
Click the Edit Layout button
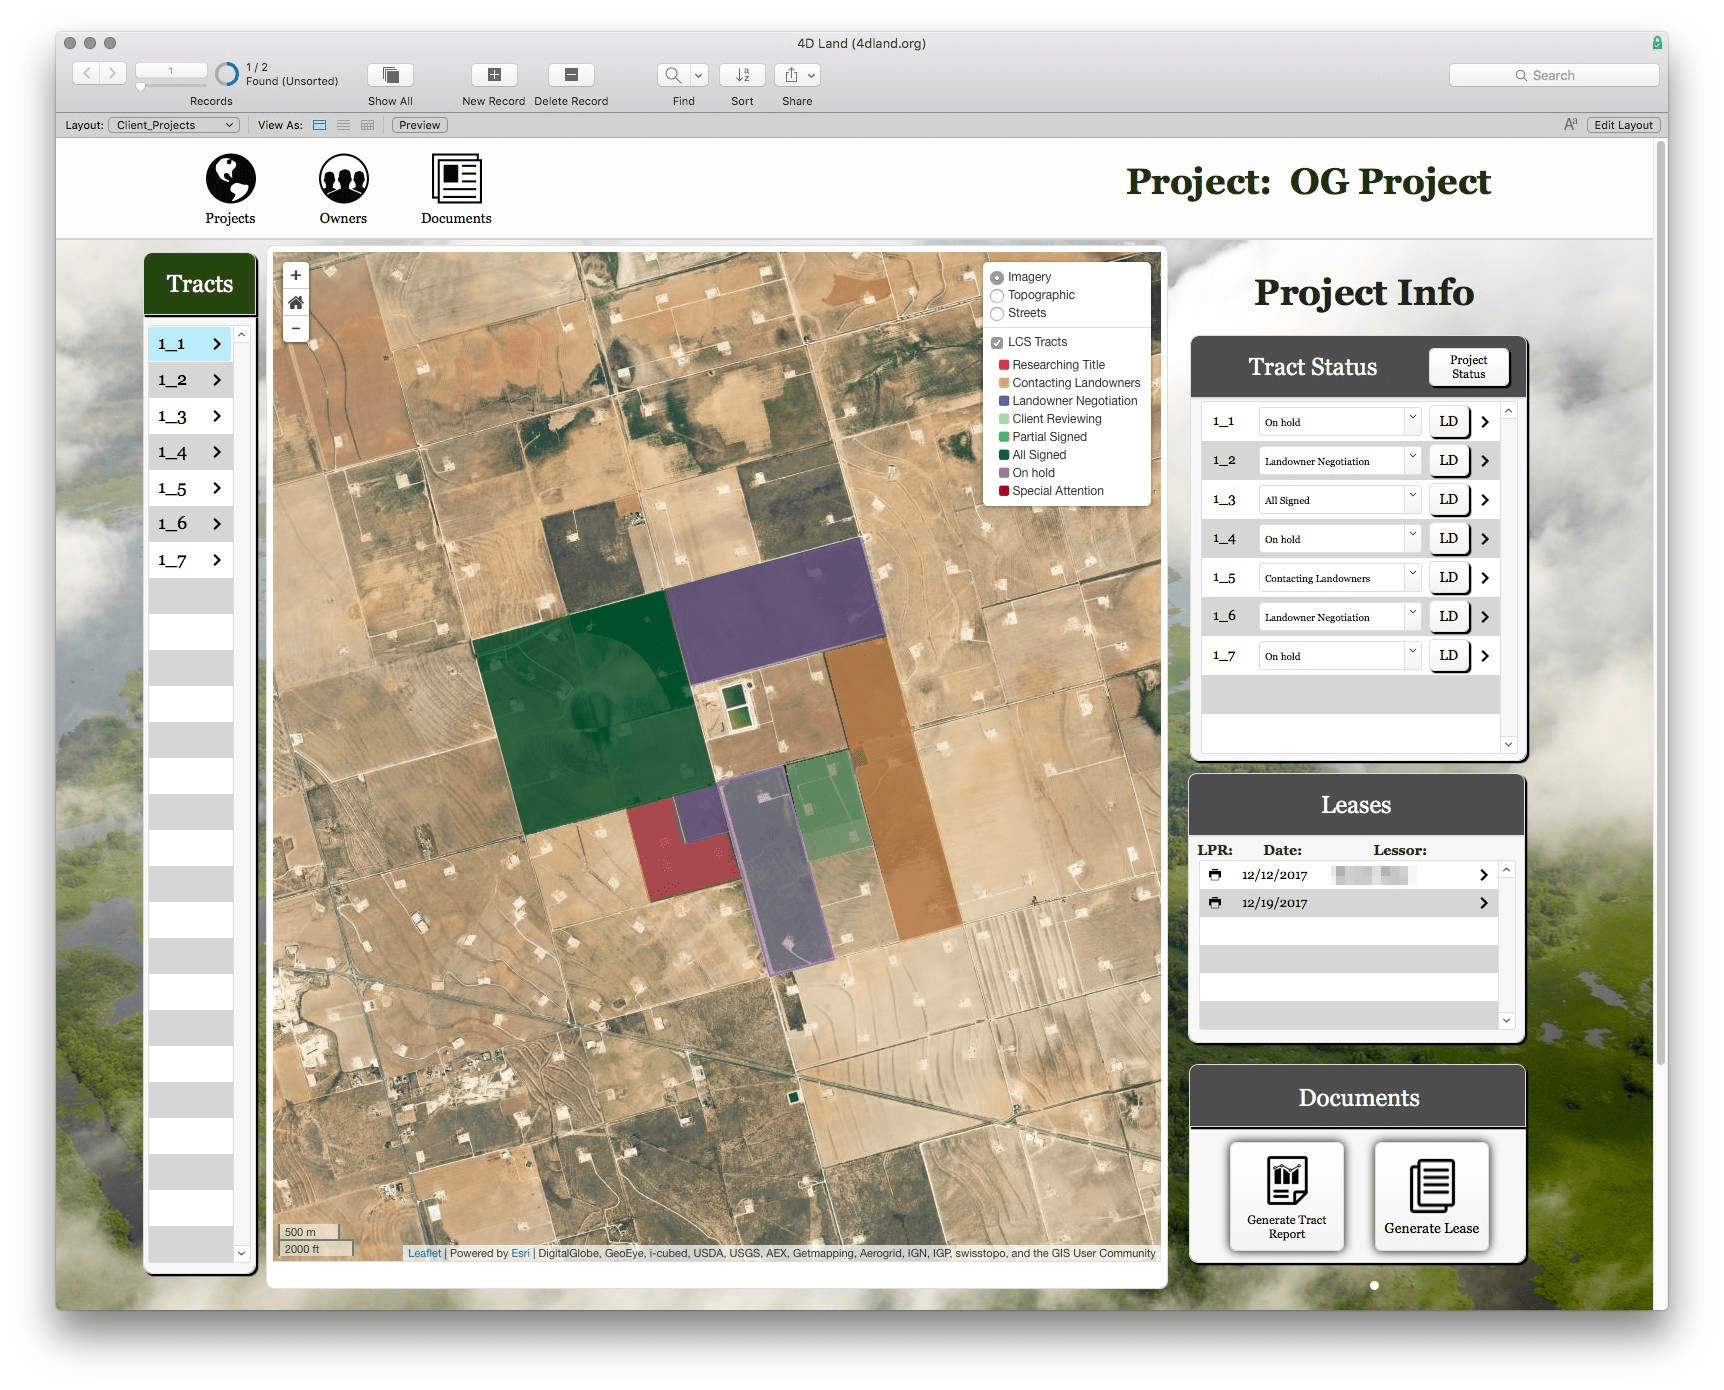1623,125
